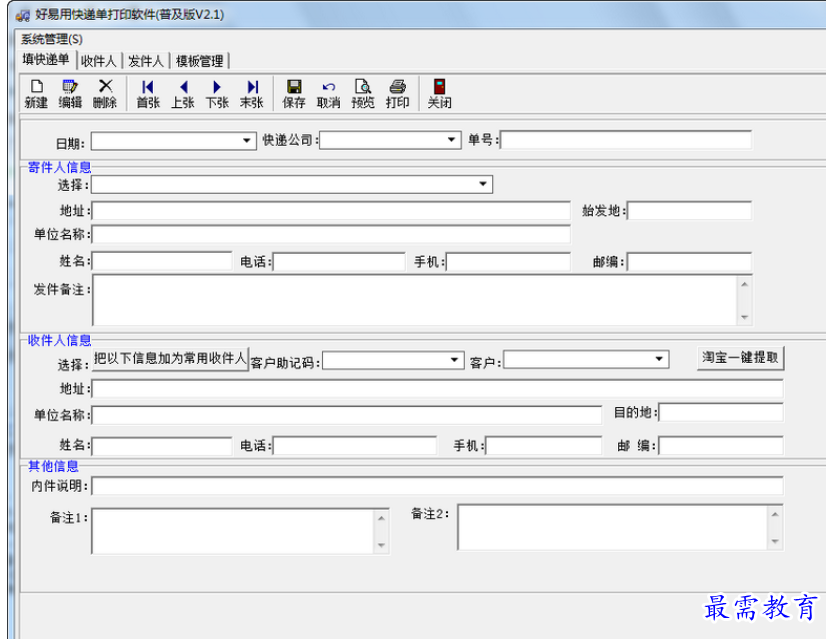
Task: Click the sender 邮编 field
Action: 690,262
